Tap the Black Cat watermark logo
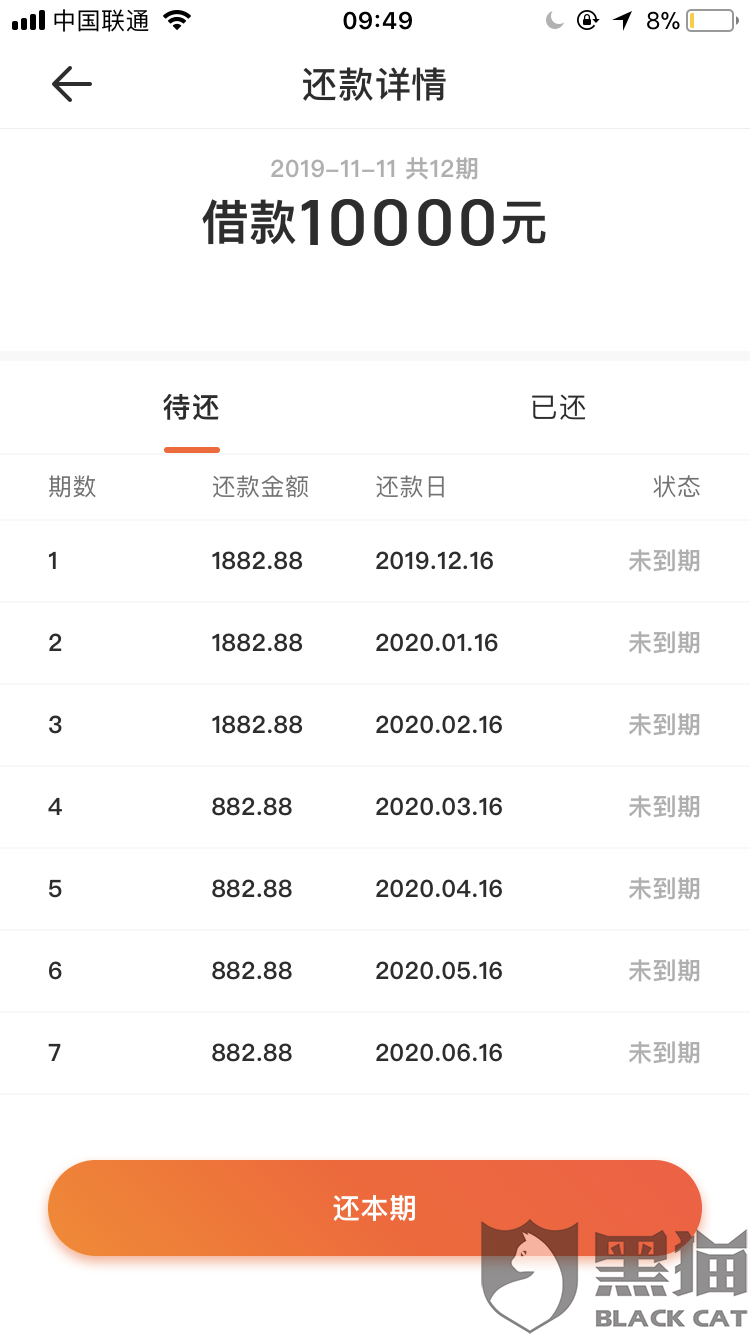Screen dimensions: 750x1334 [x=613, y=1275]
